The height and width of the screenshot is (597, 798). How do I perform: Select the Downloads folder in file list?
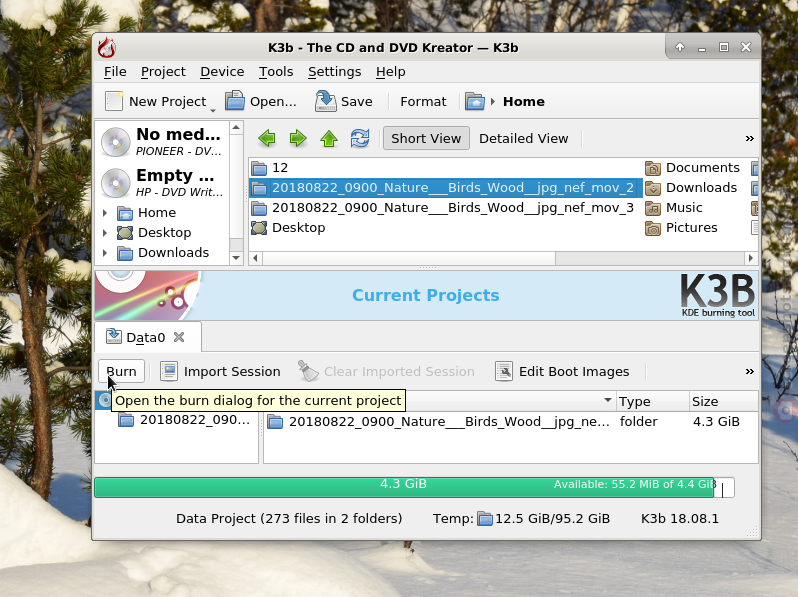pos(691,188)
